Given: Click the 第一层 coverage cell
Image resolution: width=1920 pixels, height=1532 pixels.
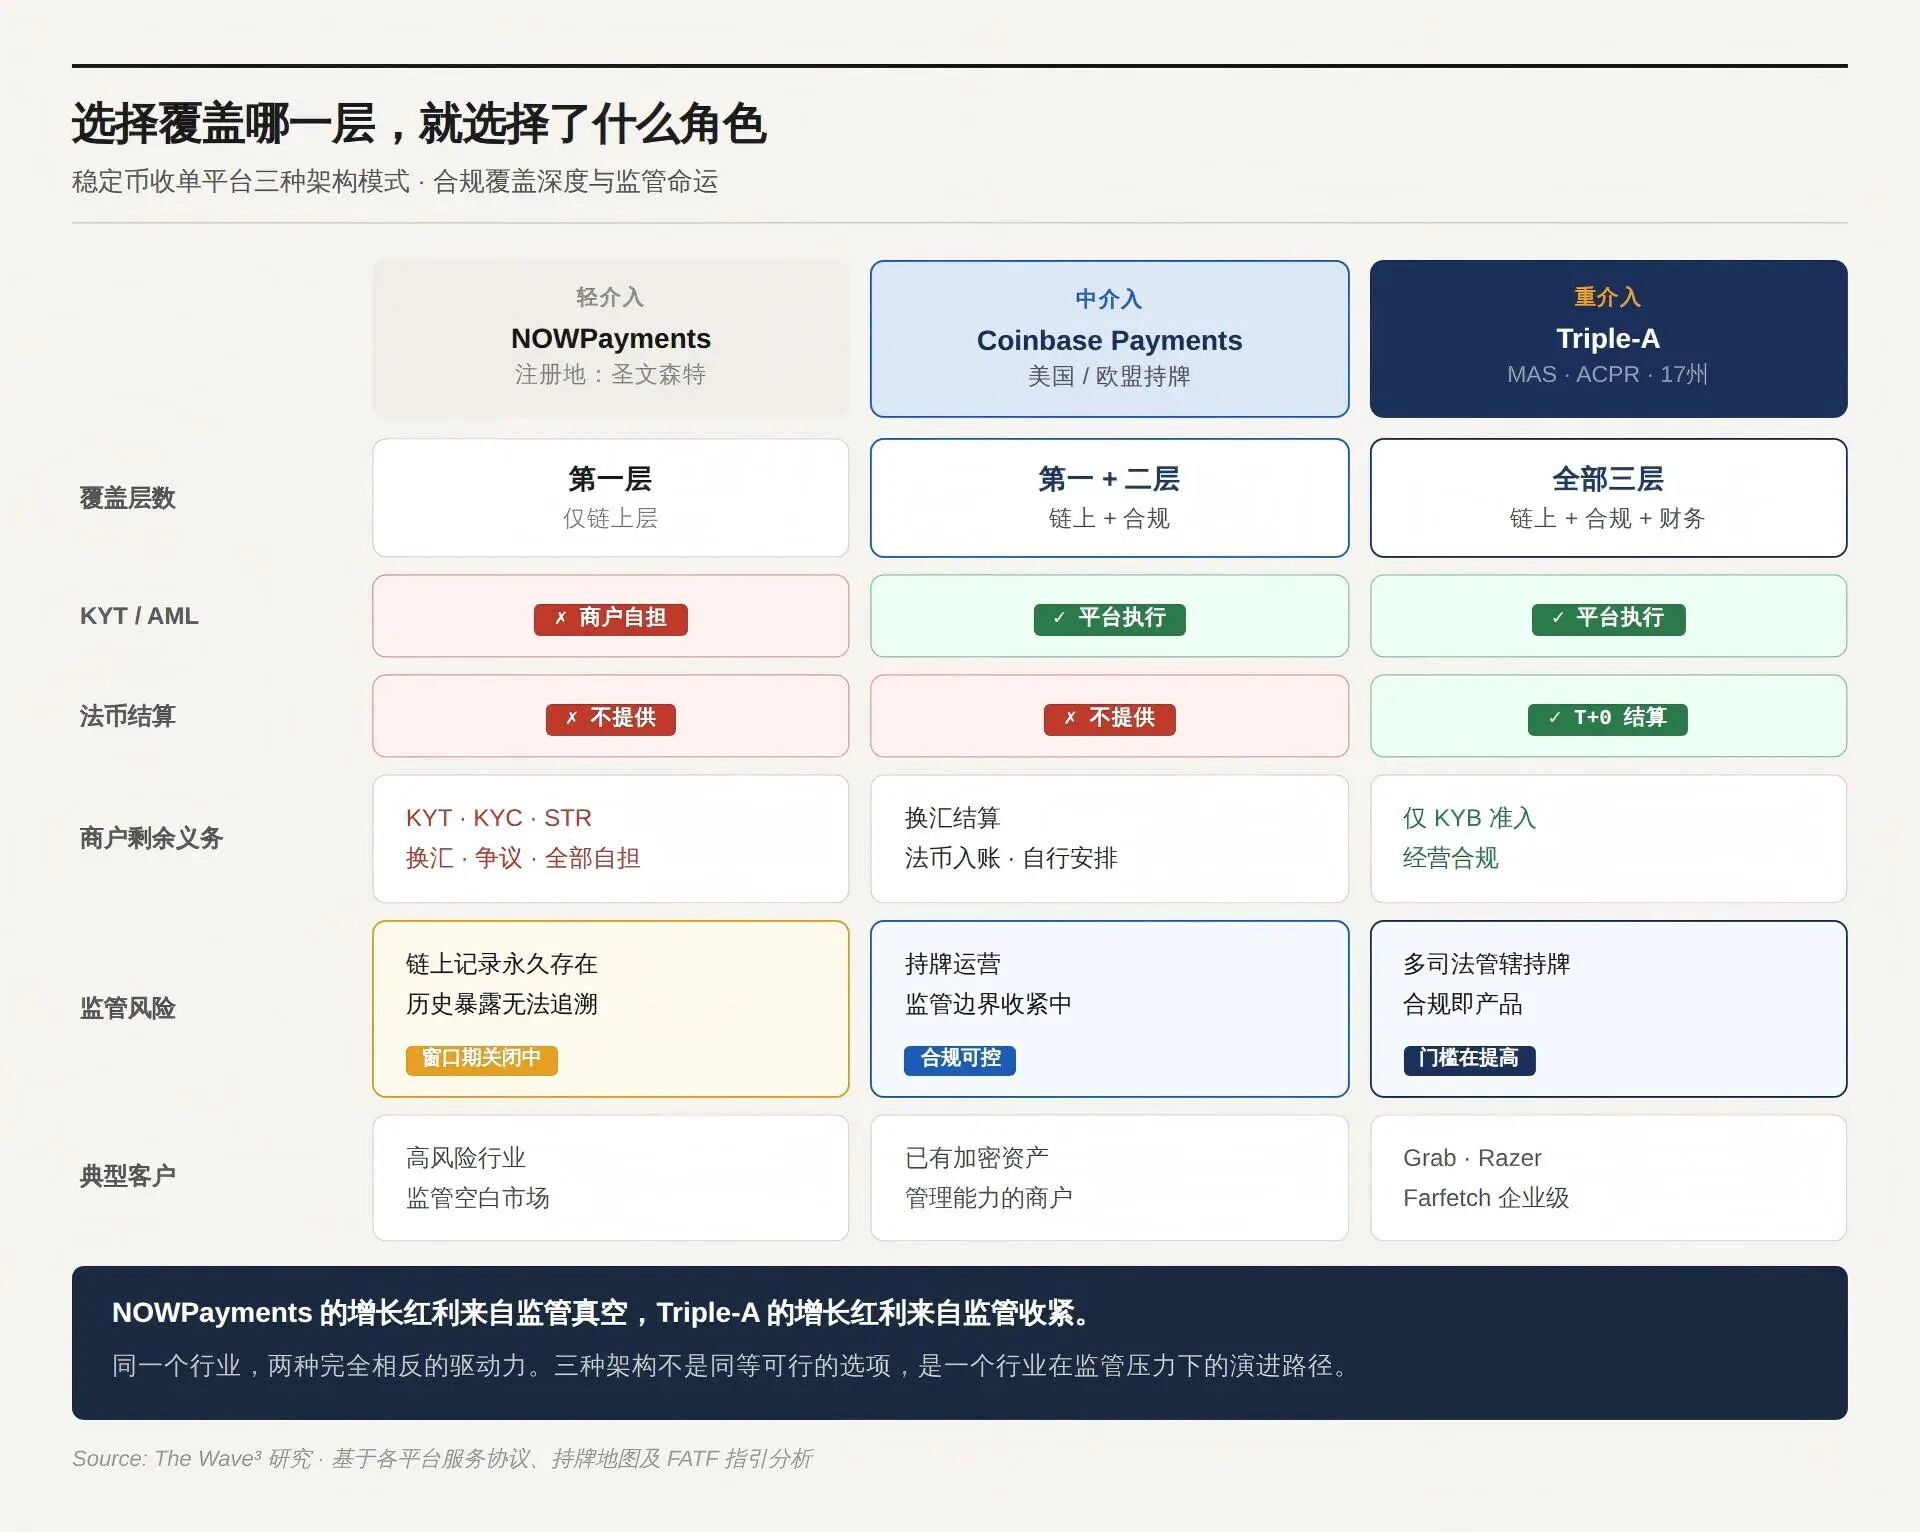Looking at the screenshot, I should (610, 497).
